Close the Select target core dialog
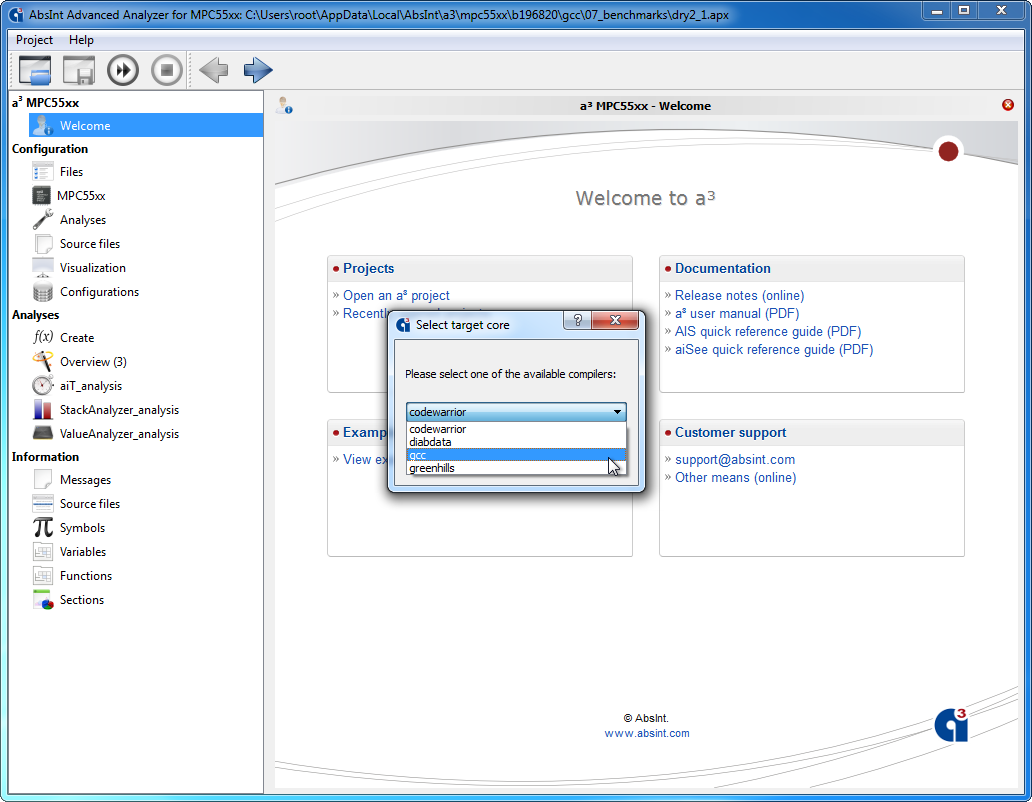 pos(615,320)
